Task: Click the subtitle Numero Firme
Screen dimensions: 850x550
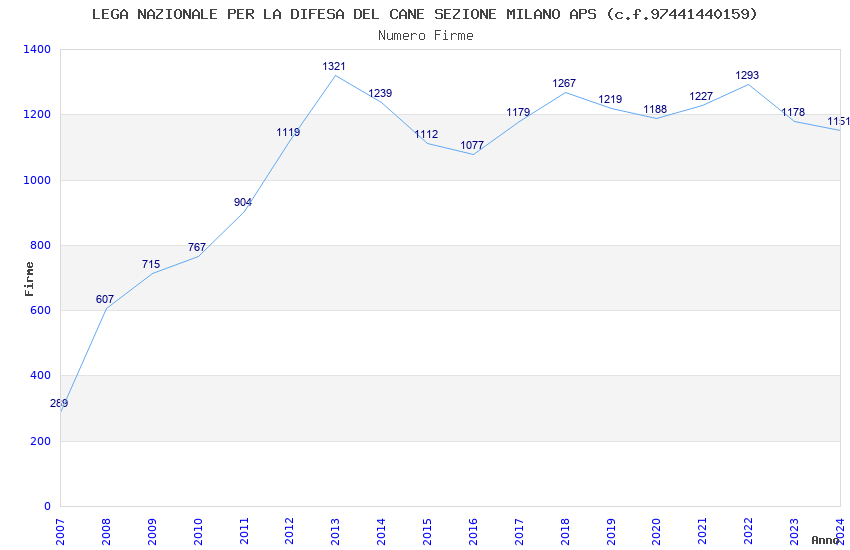Action: click(x=426, y=36)
